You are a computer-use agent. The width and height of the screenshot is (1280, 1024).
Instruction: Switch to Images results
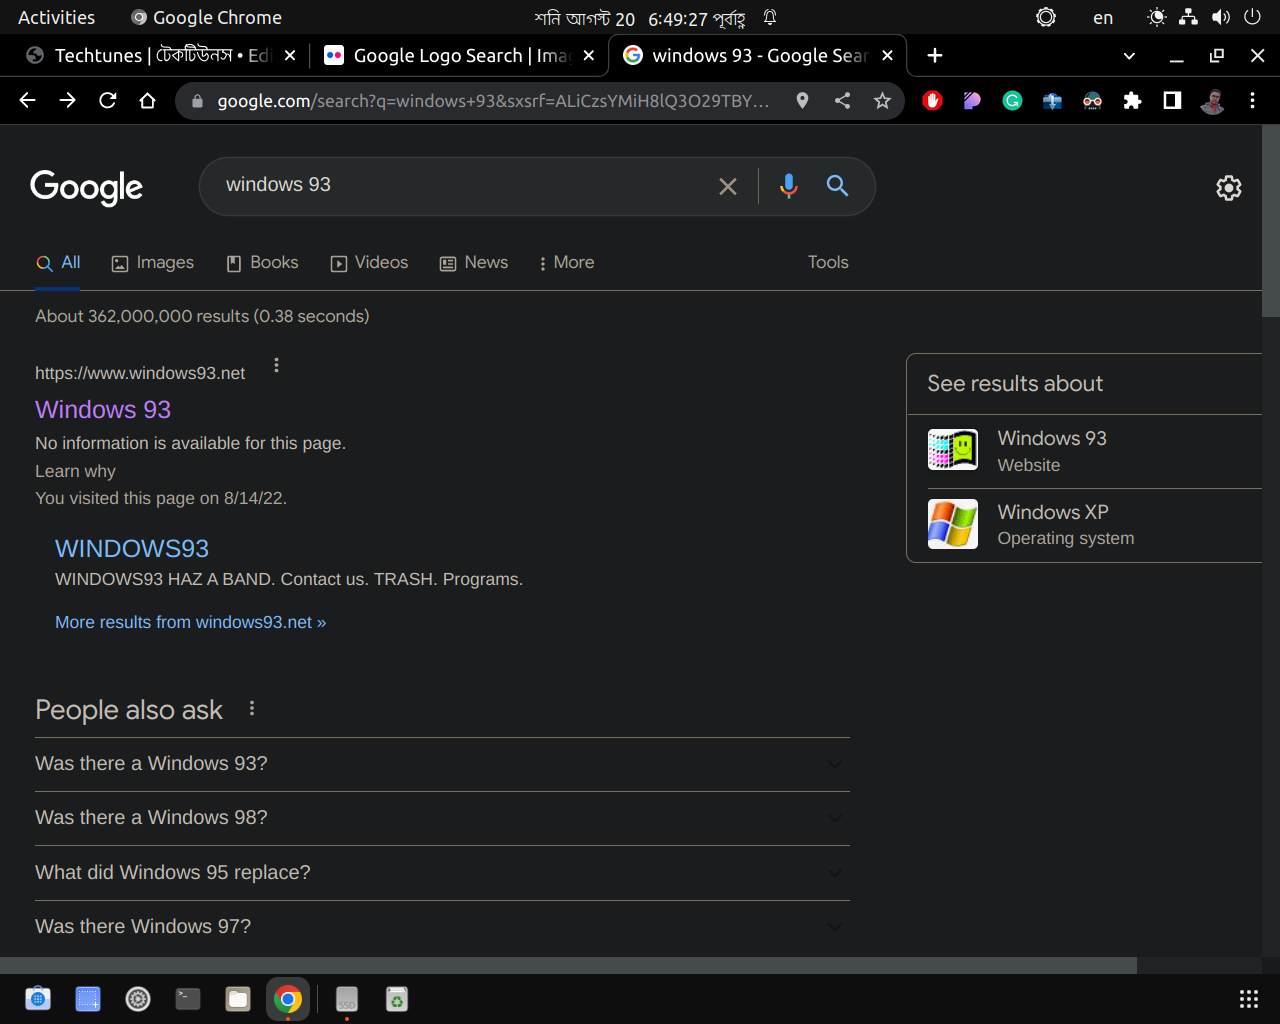[153, 263]
